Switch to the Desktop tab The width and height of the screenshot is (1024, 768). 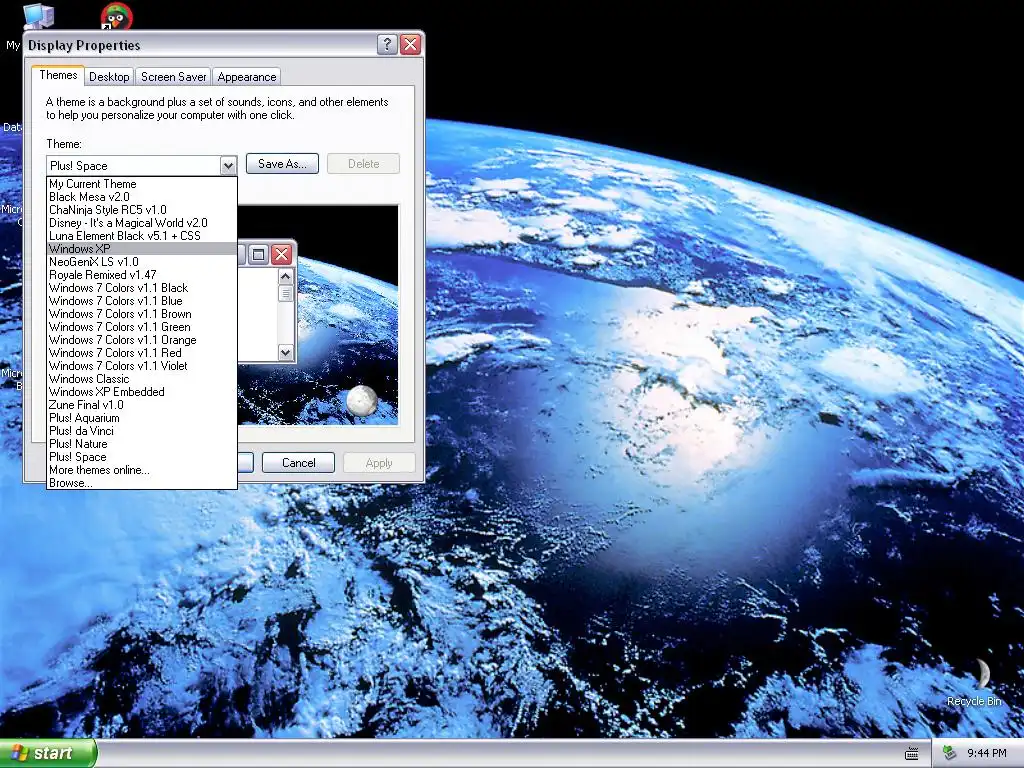(109, 77)
